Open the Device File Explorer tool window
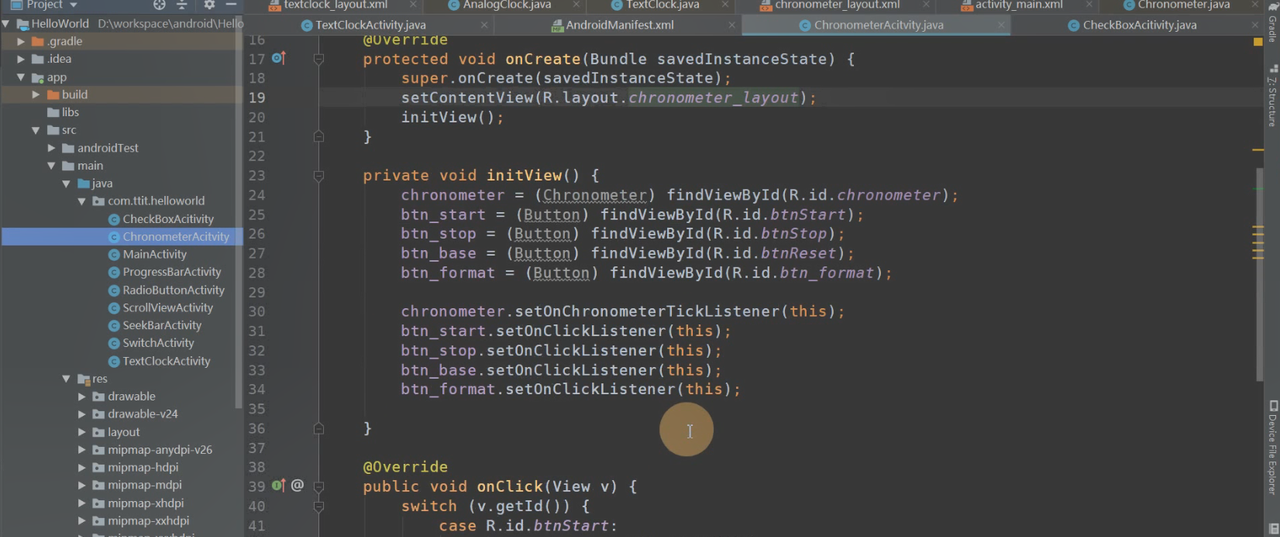1280x537 pixels. (1272, 447)
